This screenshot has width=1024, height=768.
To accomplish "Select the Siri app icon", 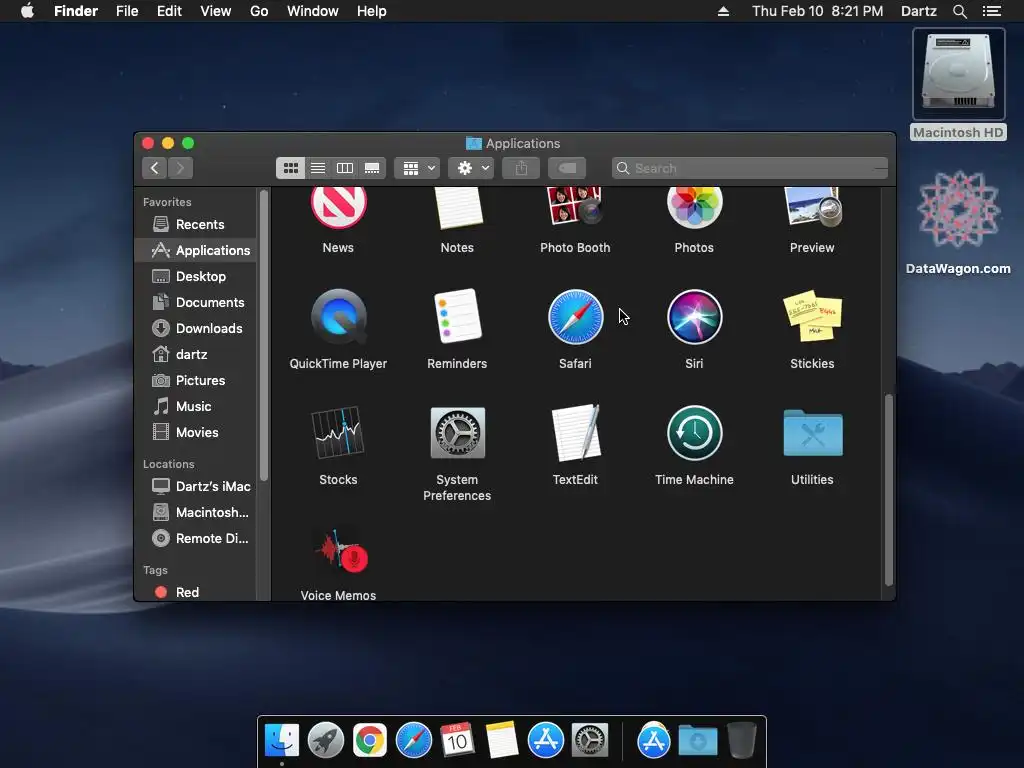I will [694, 317].
